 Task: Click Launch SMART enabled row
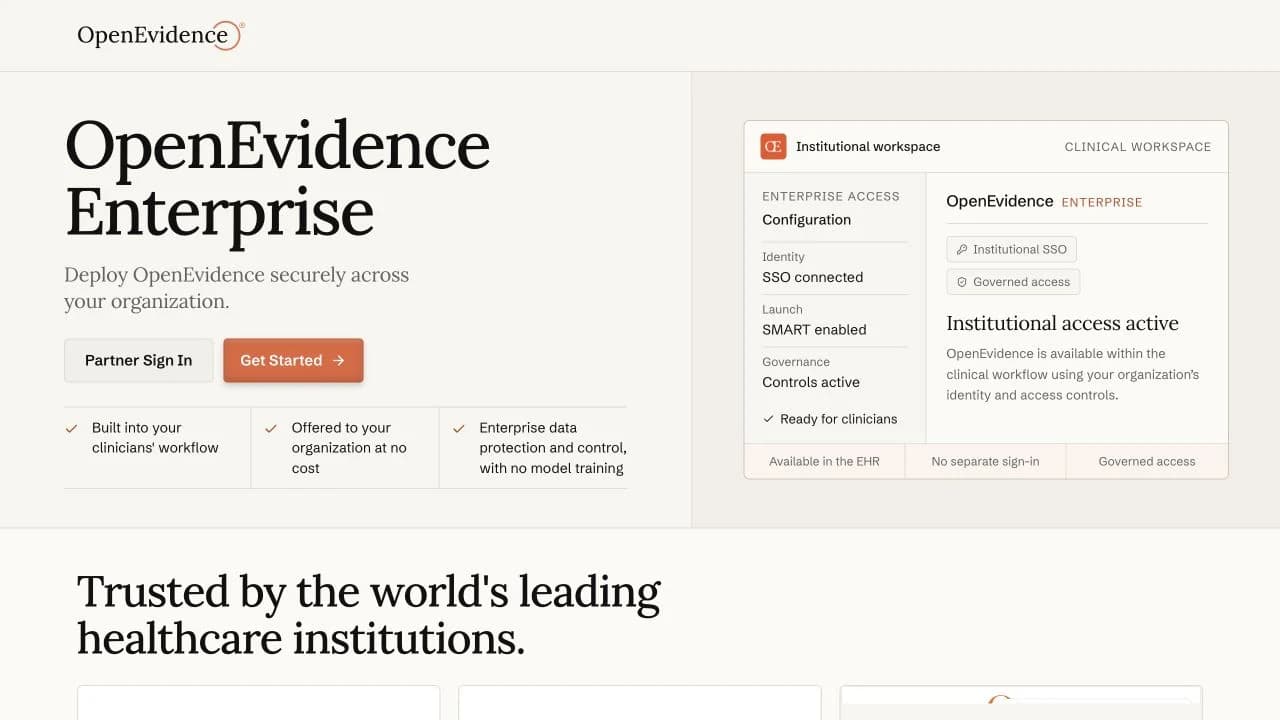point(834,320)
